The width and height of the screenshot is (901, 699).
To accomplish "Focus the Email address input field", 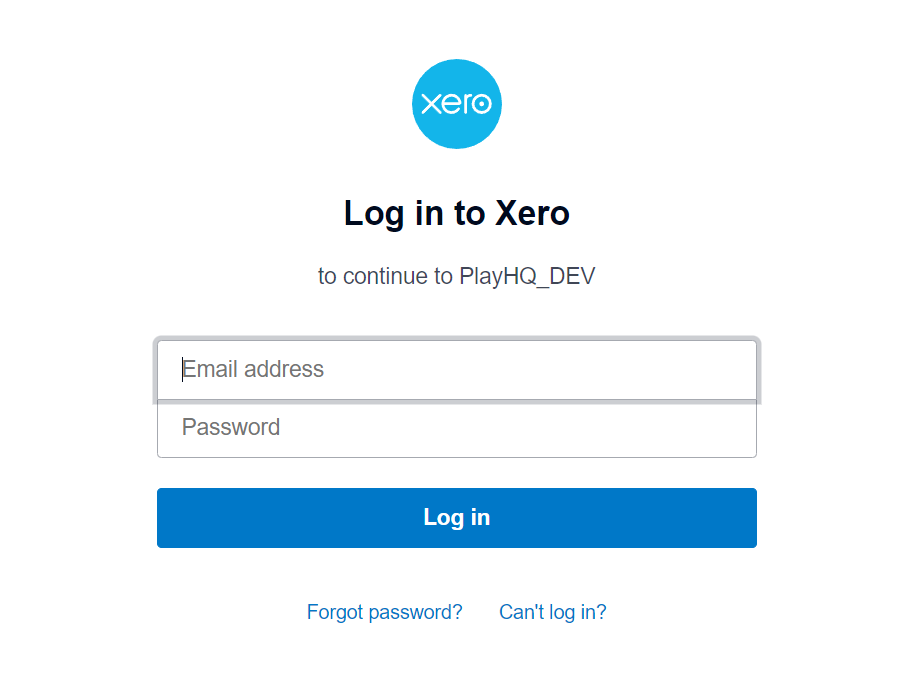I will (x=456, y=370).
